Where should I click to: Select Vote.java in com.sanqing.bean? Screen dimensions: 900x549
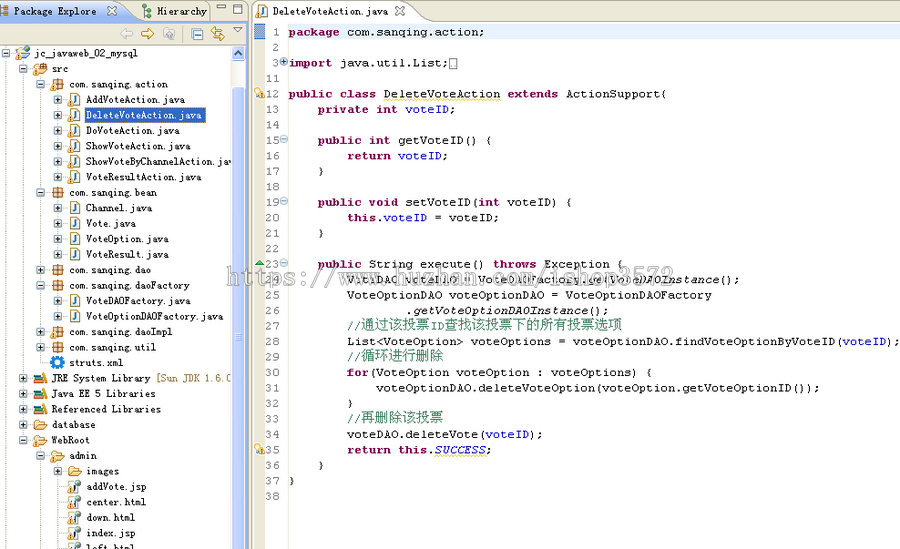(111, 224)
